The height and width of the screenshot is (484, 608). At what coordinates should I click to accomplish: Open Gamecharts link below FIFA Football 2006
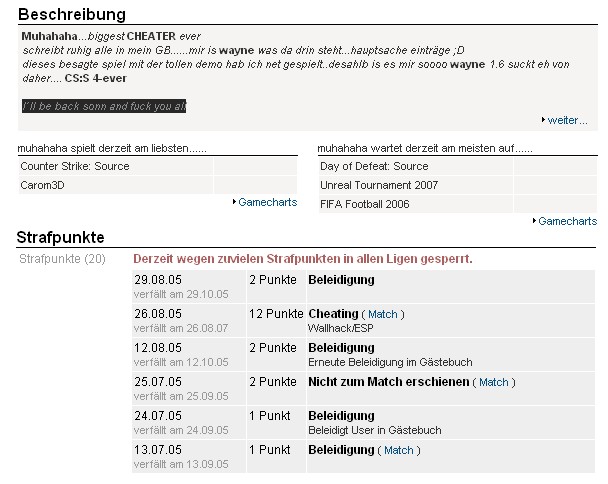pyautogui.click(x=567, y=221)
